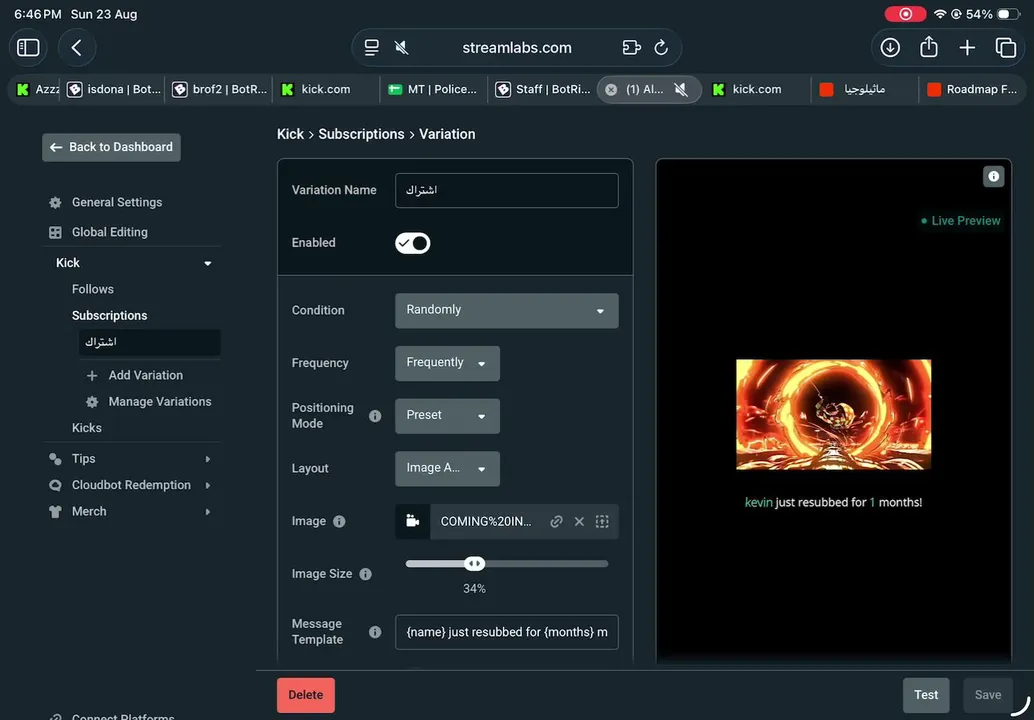Click the Add Variation plus icon
1034x720 pixels.
92,375
